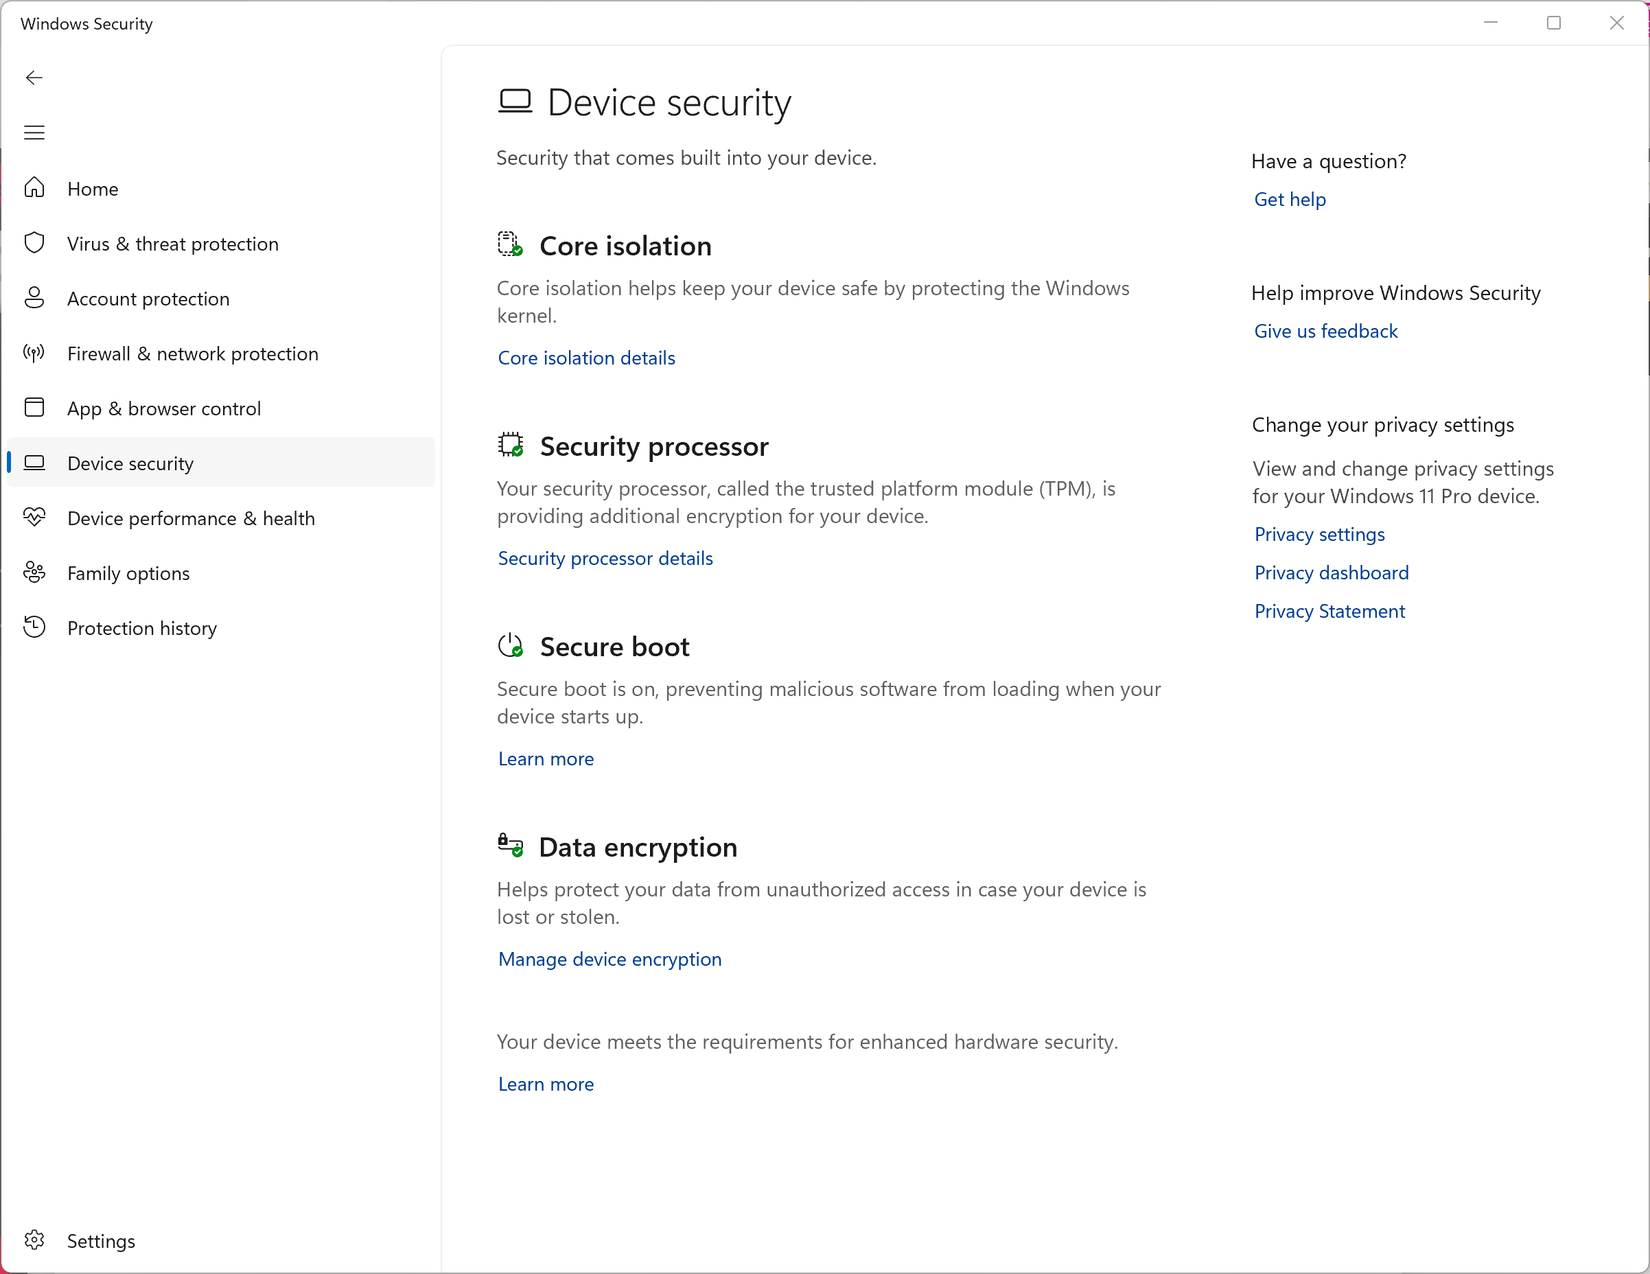Open Account protection from the sidebar icon
The width and height of the screenshot is (1650, 1274).
pyautogui.click(x=34, y=298)
